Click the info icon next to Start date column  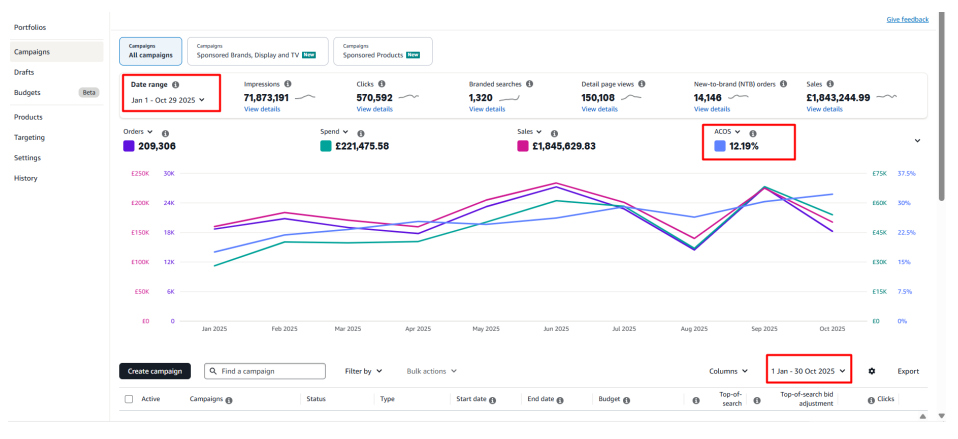coord(493,400)
